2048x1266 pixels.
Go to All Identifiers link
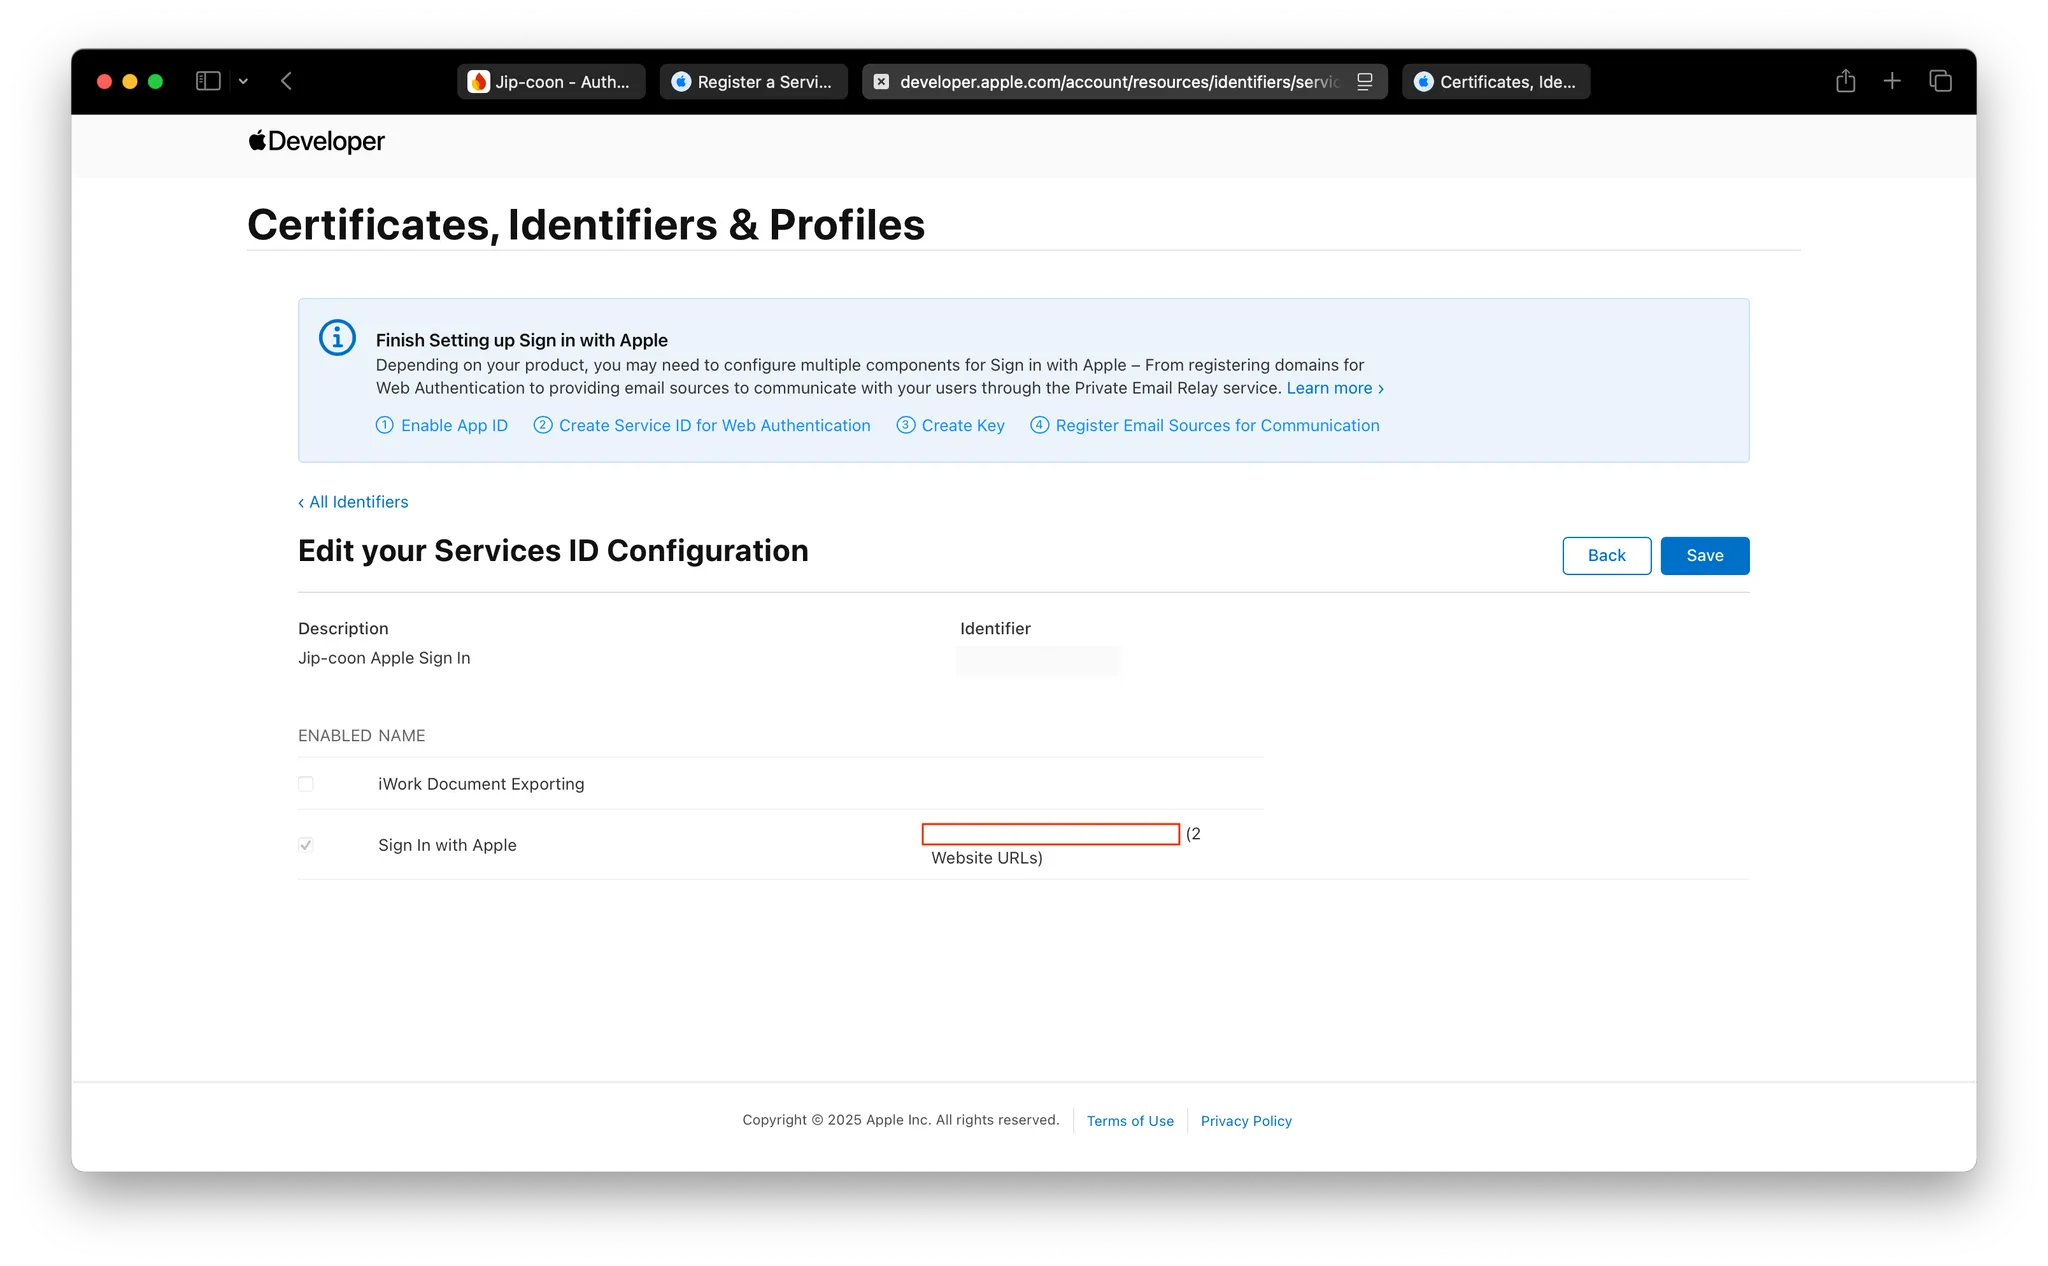tap(354, 502)
